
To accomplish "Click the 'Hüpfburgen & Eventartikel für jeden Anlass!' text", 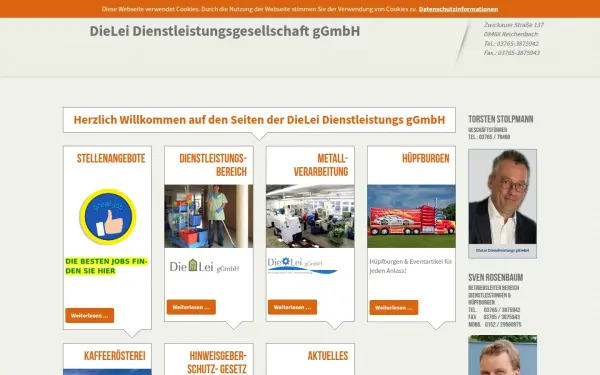I will click(x=411, y=266).
